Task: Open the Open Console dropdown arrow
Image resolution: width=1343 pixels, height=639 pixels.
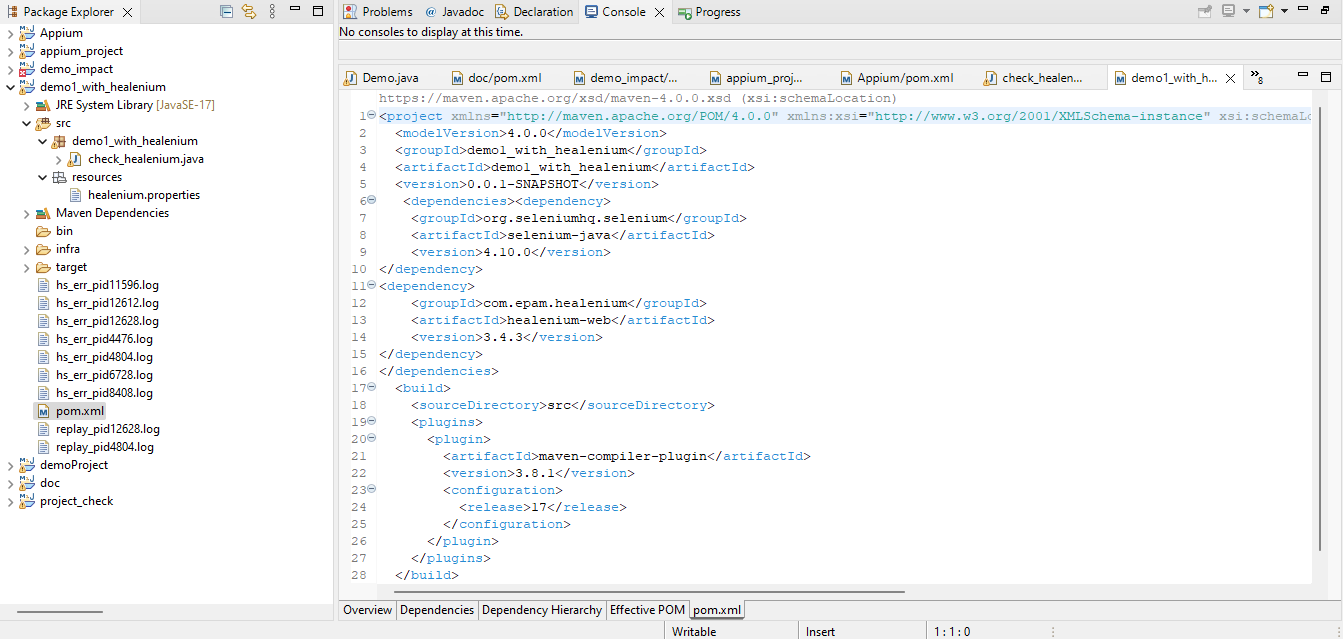Action: click(x=1285, y=11)
